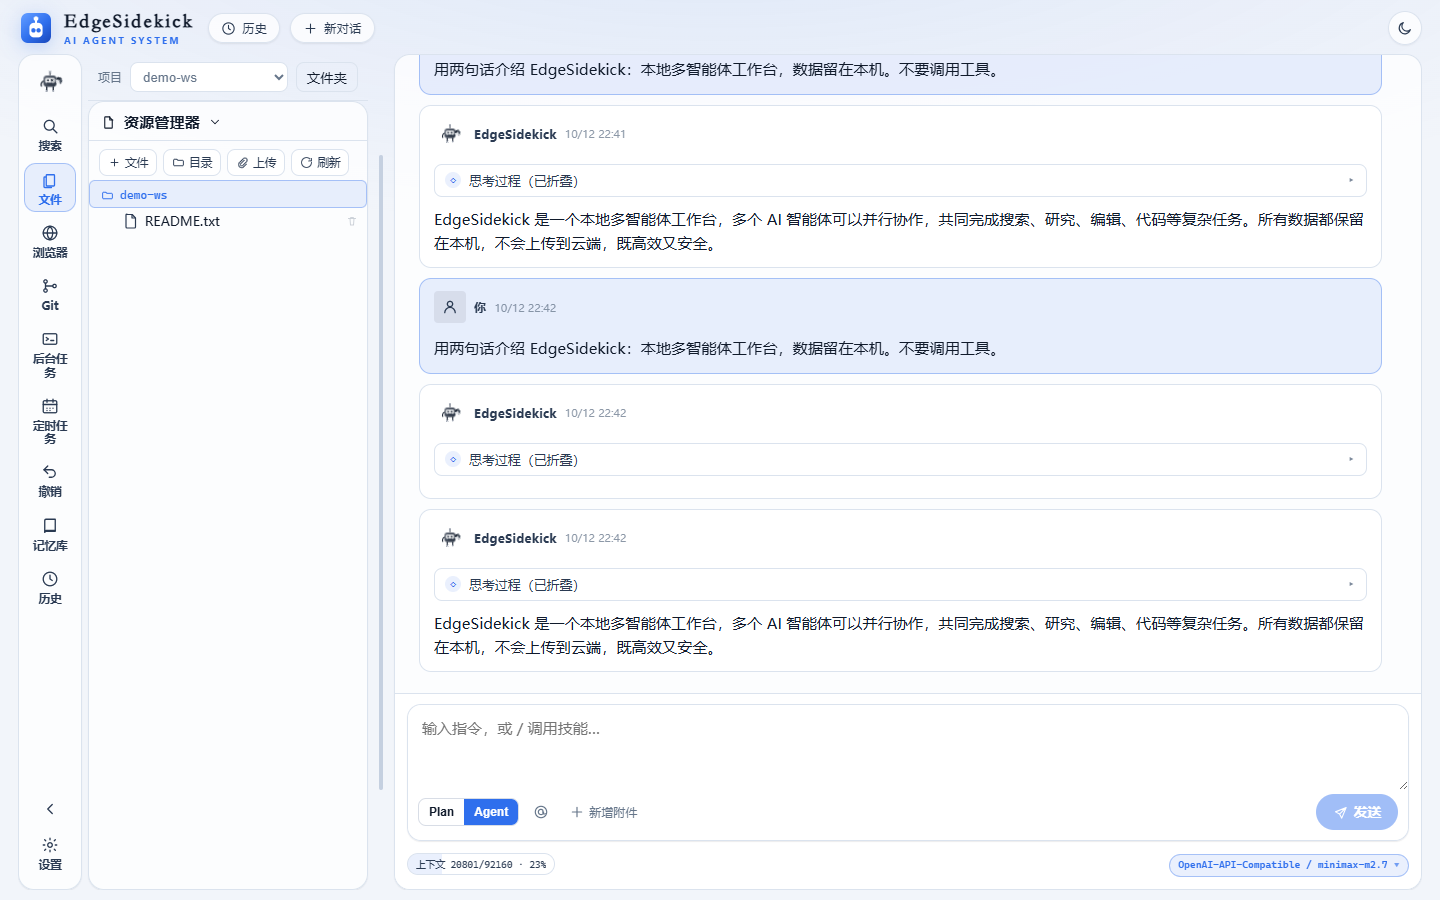Switch to Agent mode
Viewport: 1440px width, 900px height.
[x=491, y=812]
